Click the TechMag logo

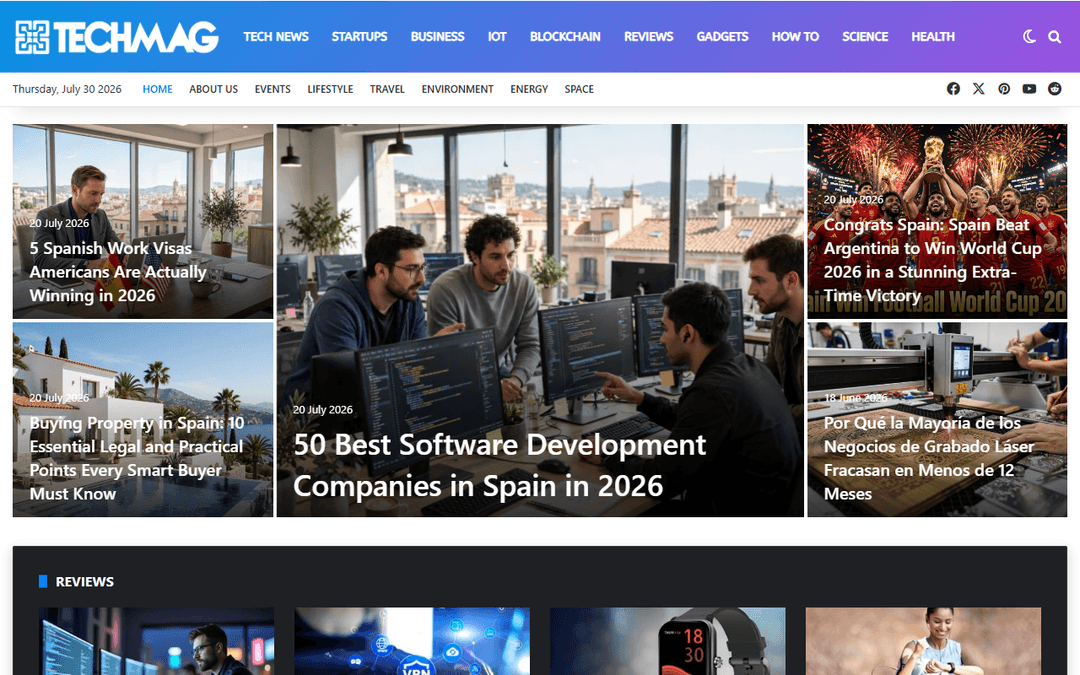pos(117,37)
